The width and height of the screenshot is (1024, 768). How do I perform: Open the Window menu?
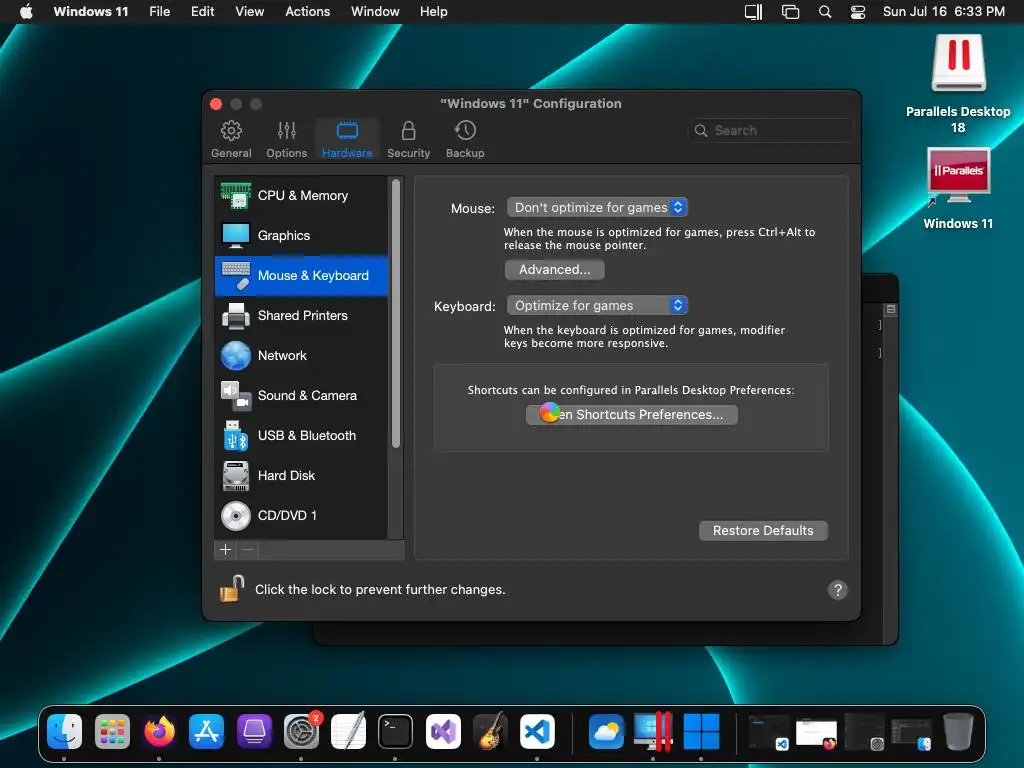[375, 12]
